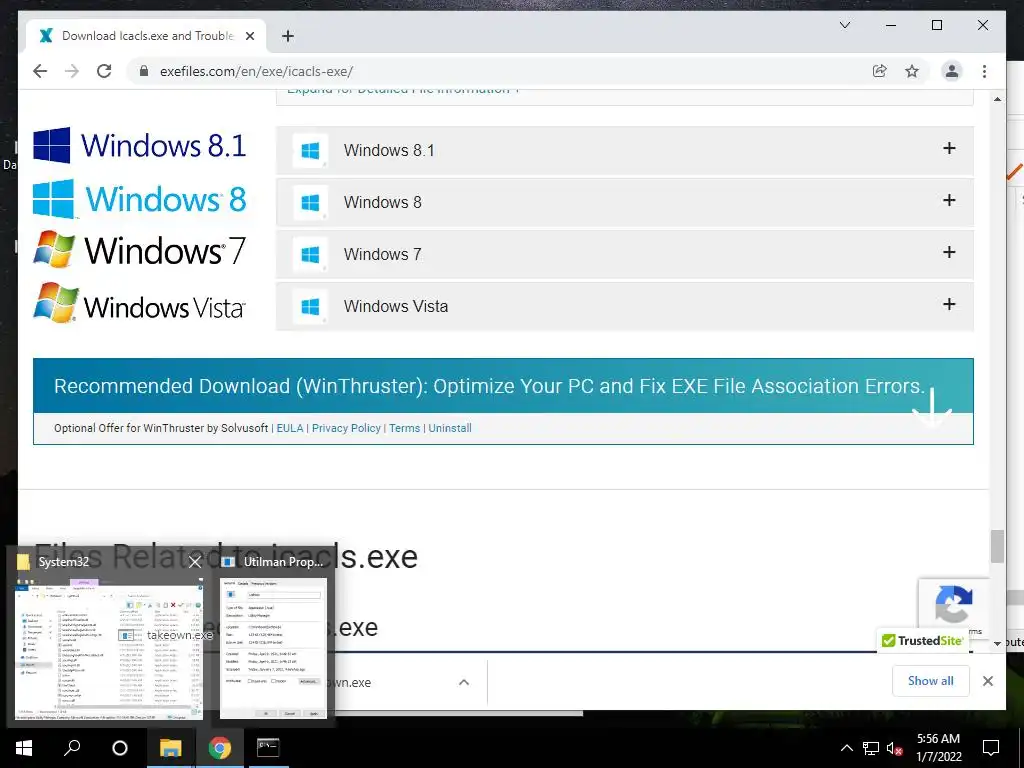Click the address bar URL
This screenshot has height=768, width=1024.
point(257,71)
